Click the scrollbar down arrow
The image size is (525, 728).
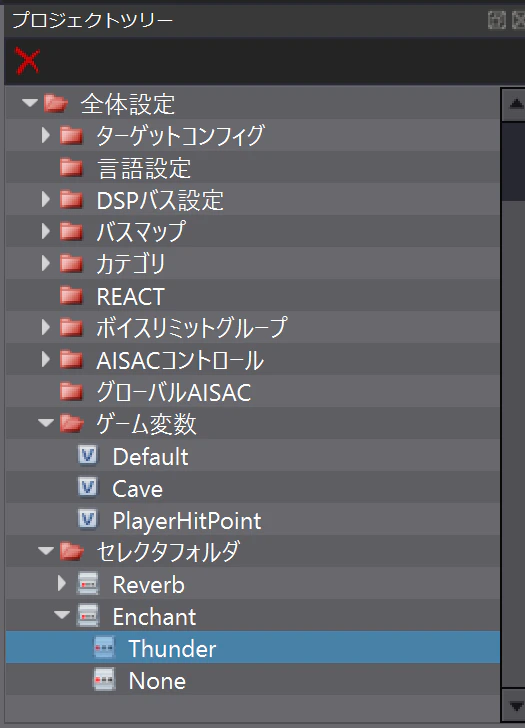514,706
